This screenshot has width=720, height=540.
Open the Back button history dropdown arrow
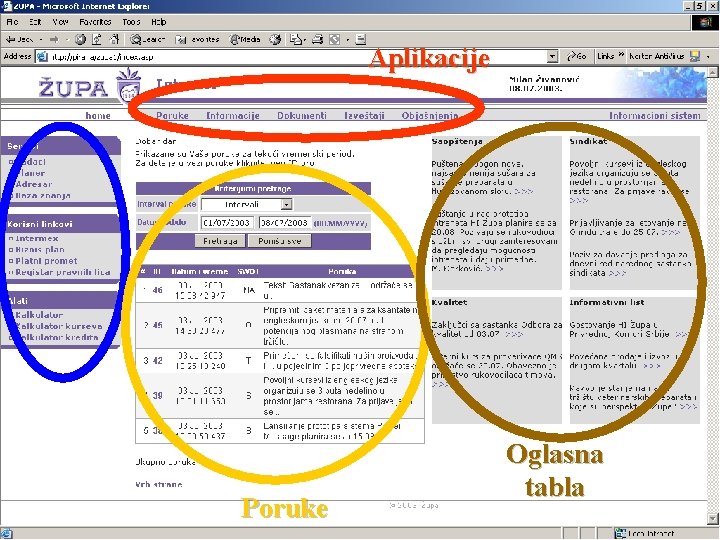pos(41,39)
